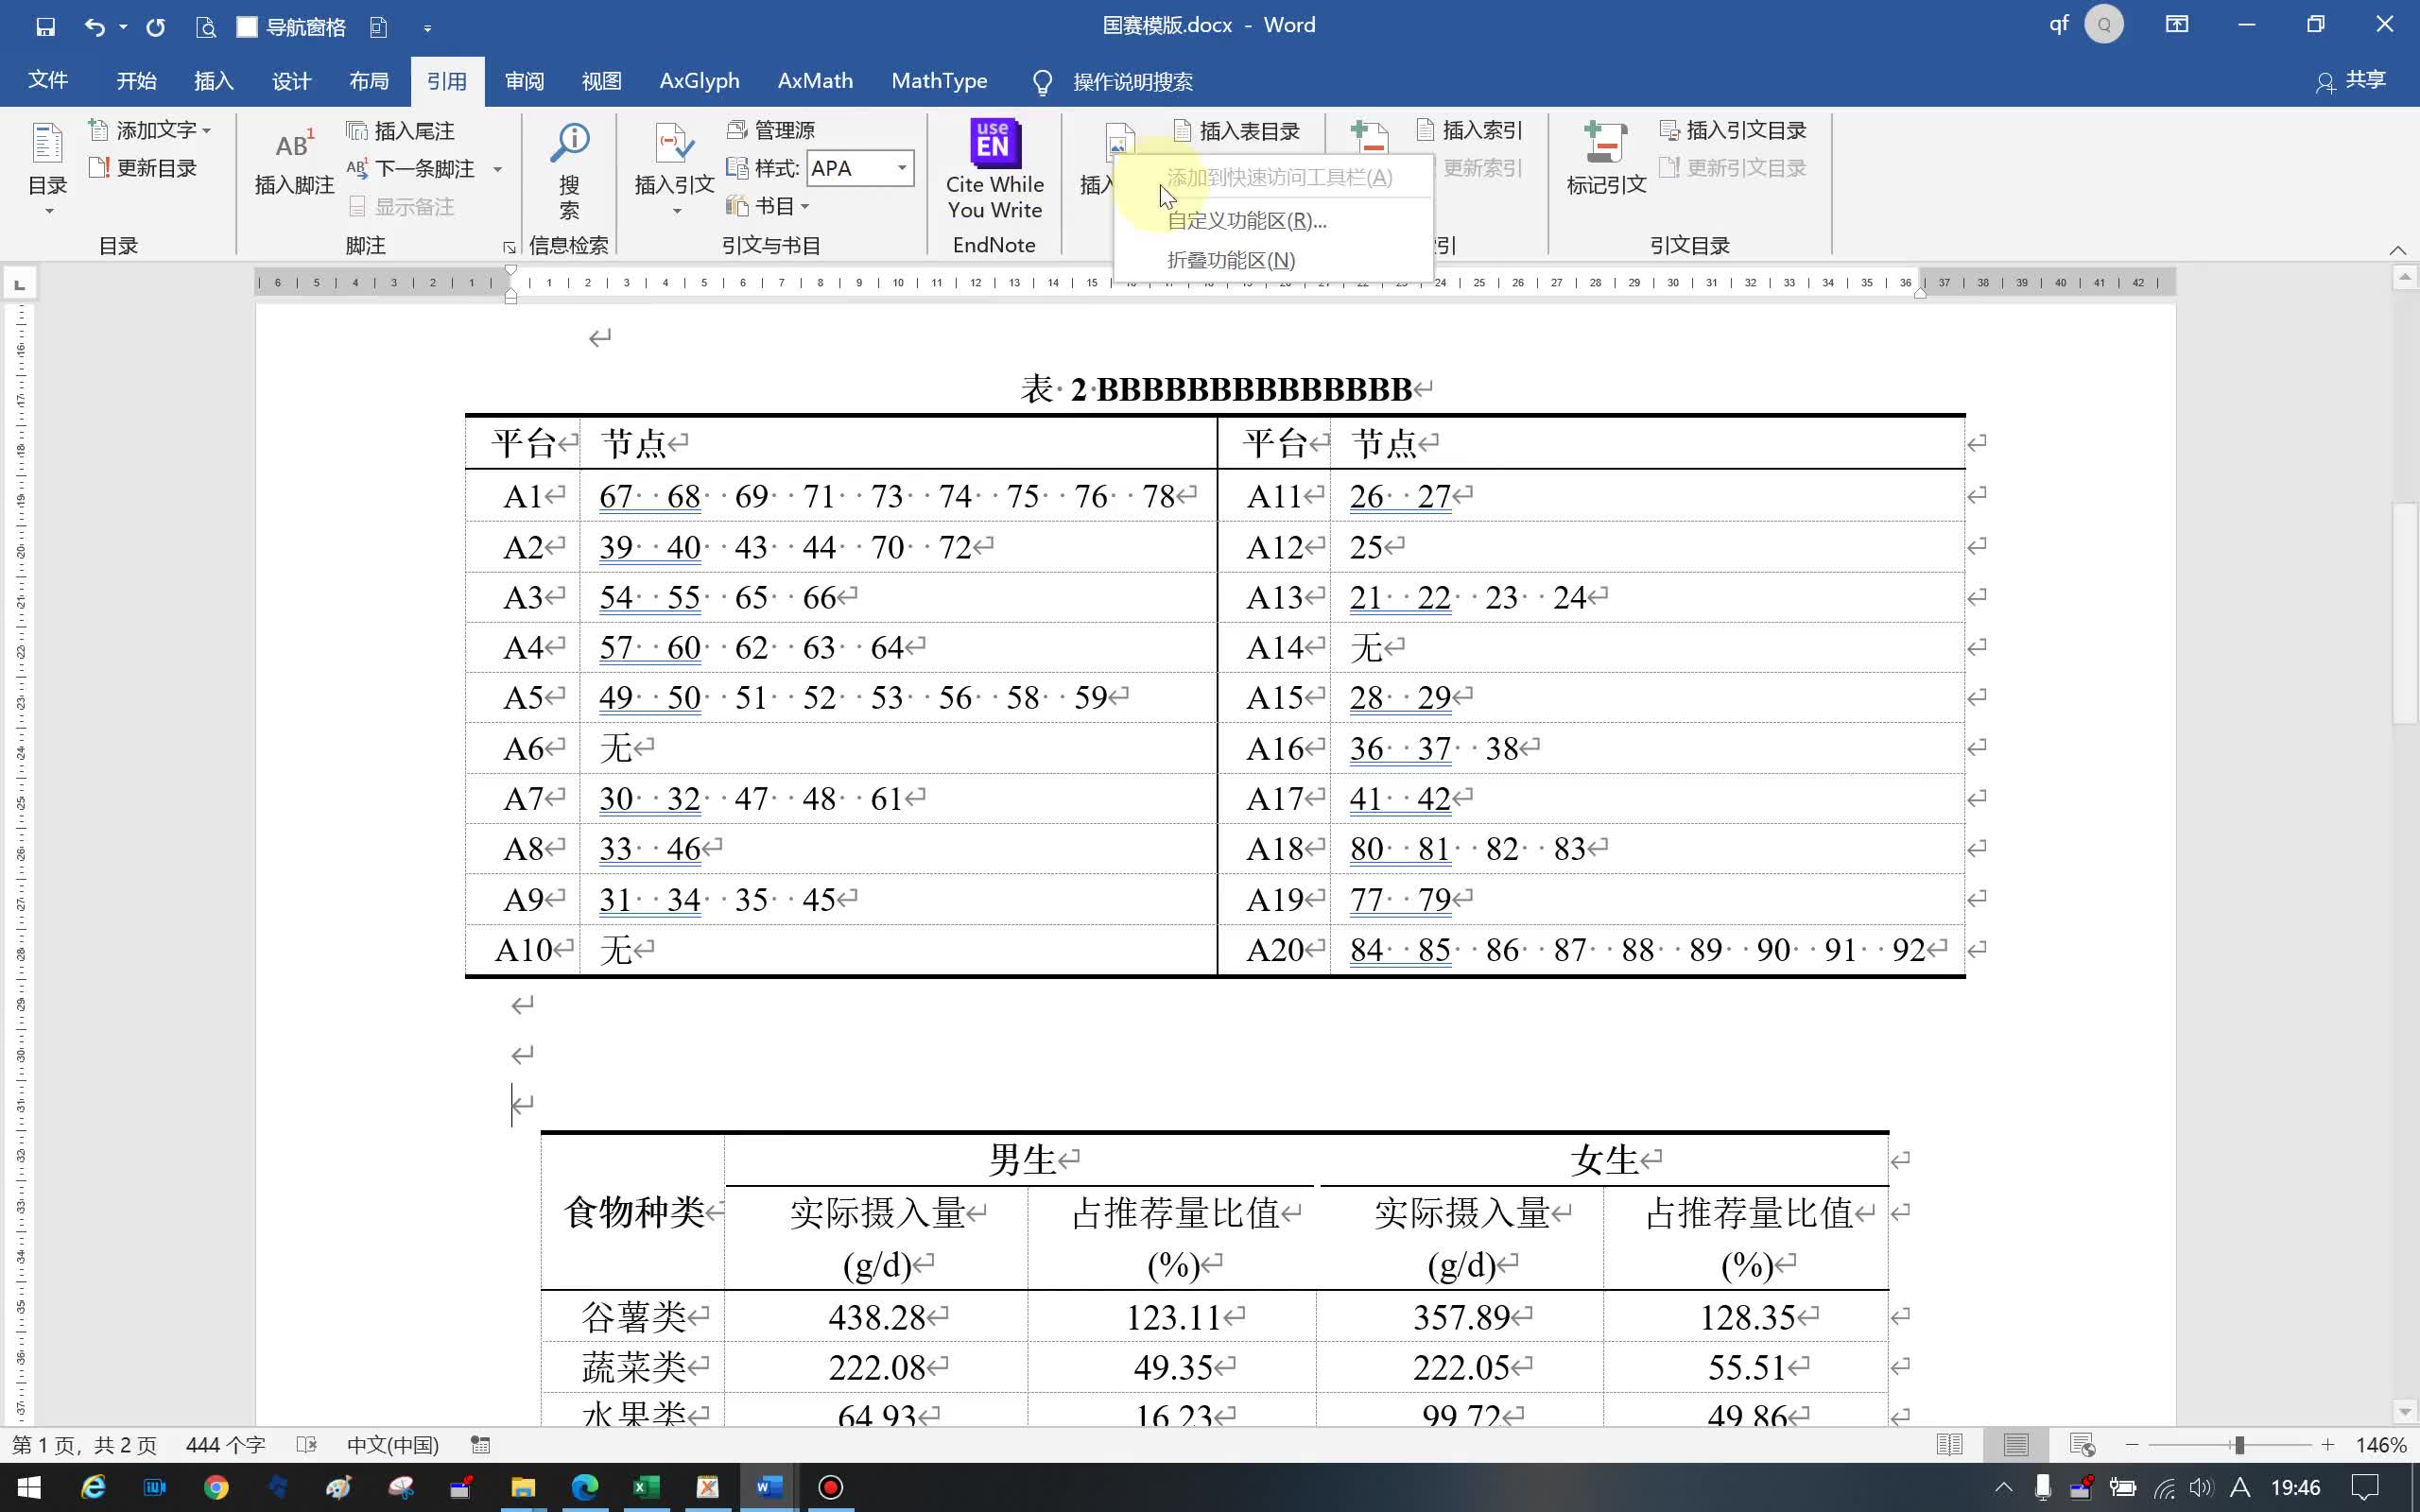
Task: Click the Manage Sources icon
Action: (738, 130)
